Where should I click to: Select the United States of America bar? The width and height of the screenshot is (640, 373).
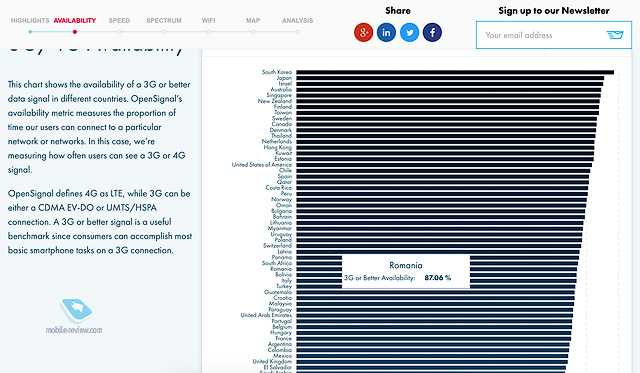(444, 165)
